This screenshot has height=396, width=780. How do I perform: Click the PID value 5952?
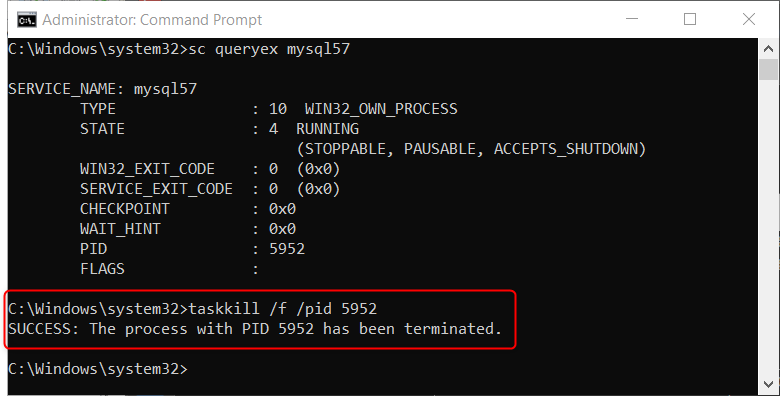click(287, 249)
